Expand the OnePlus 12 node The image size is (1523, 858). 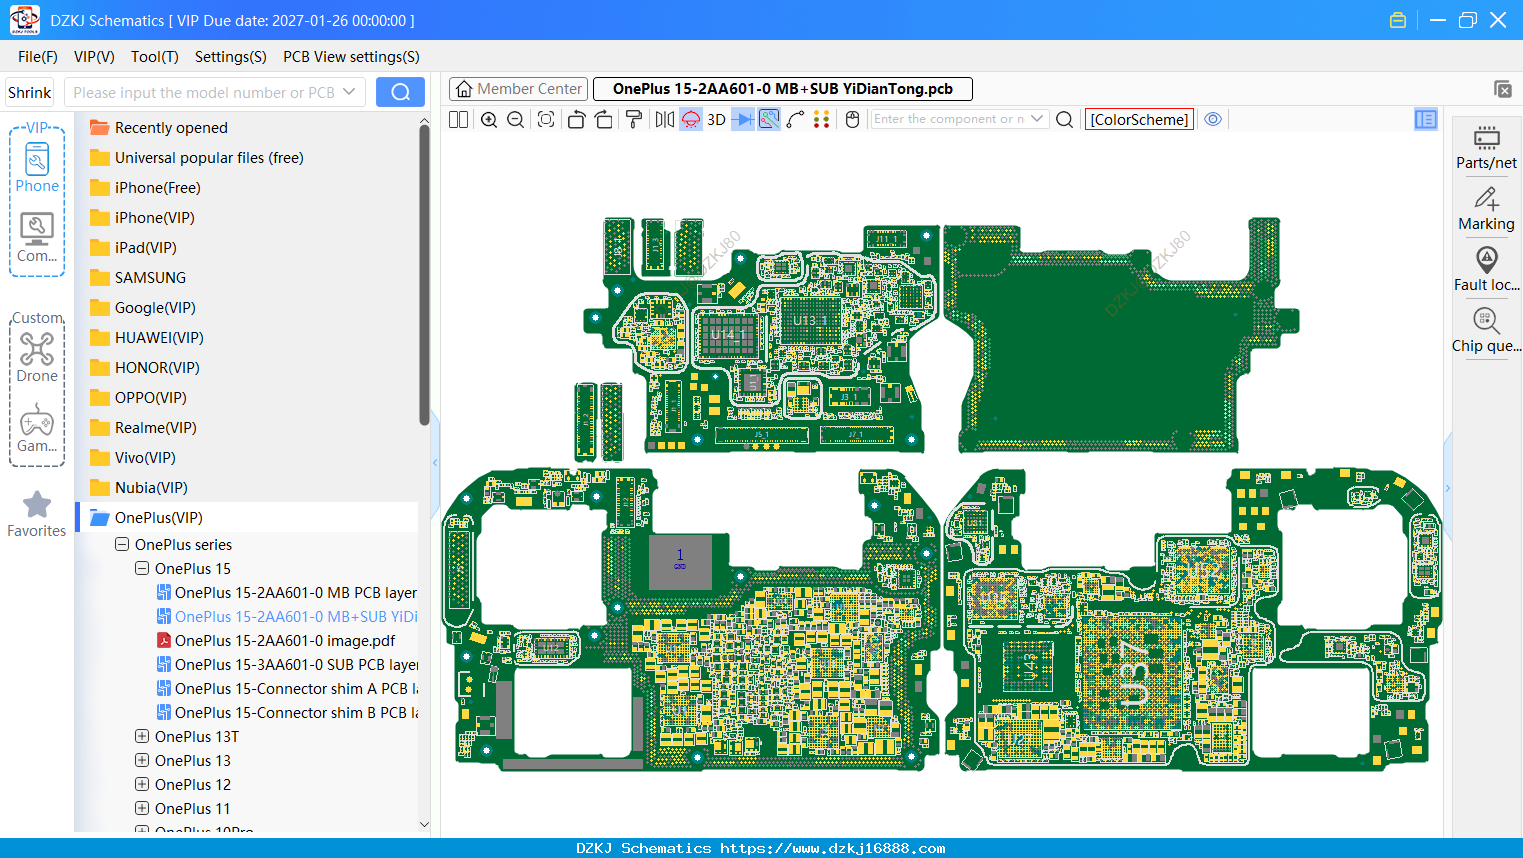coord(142,785)
